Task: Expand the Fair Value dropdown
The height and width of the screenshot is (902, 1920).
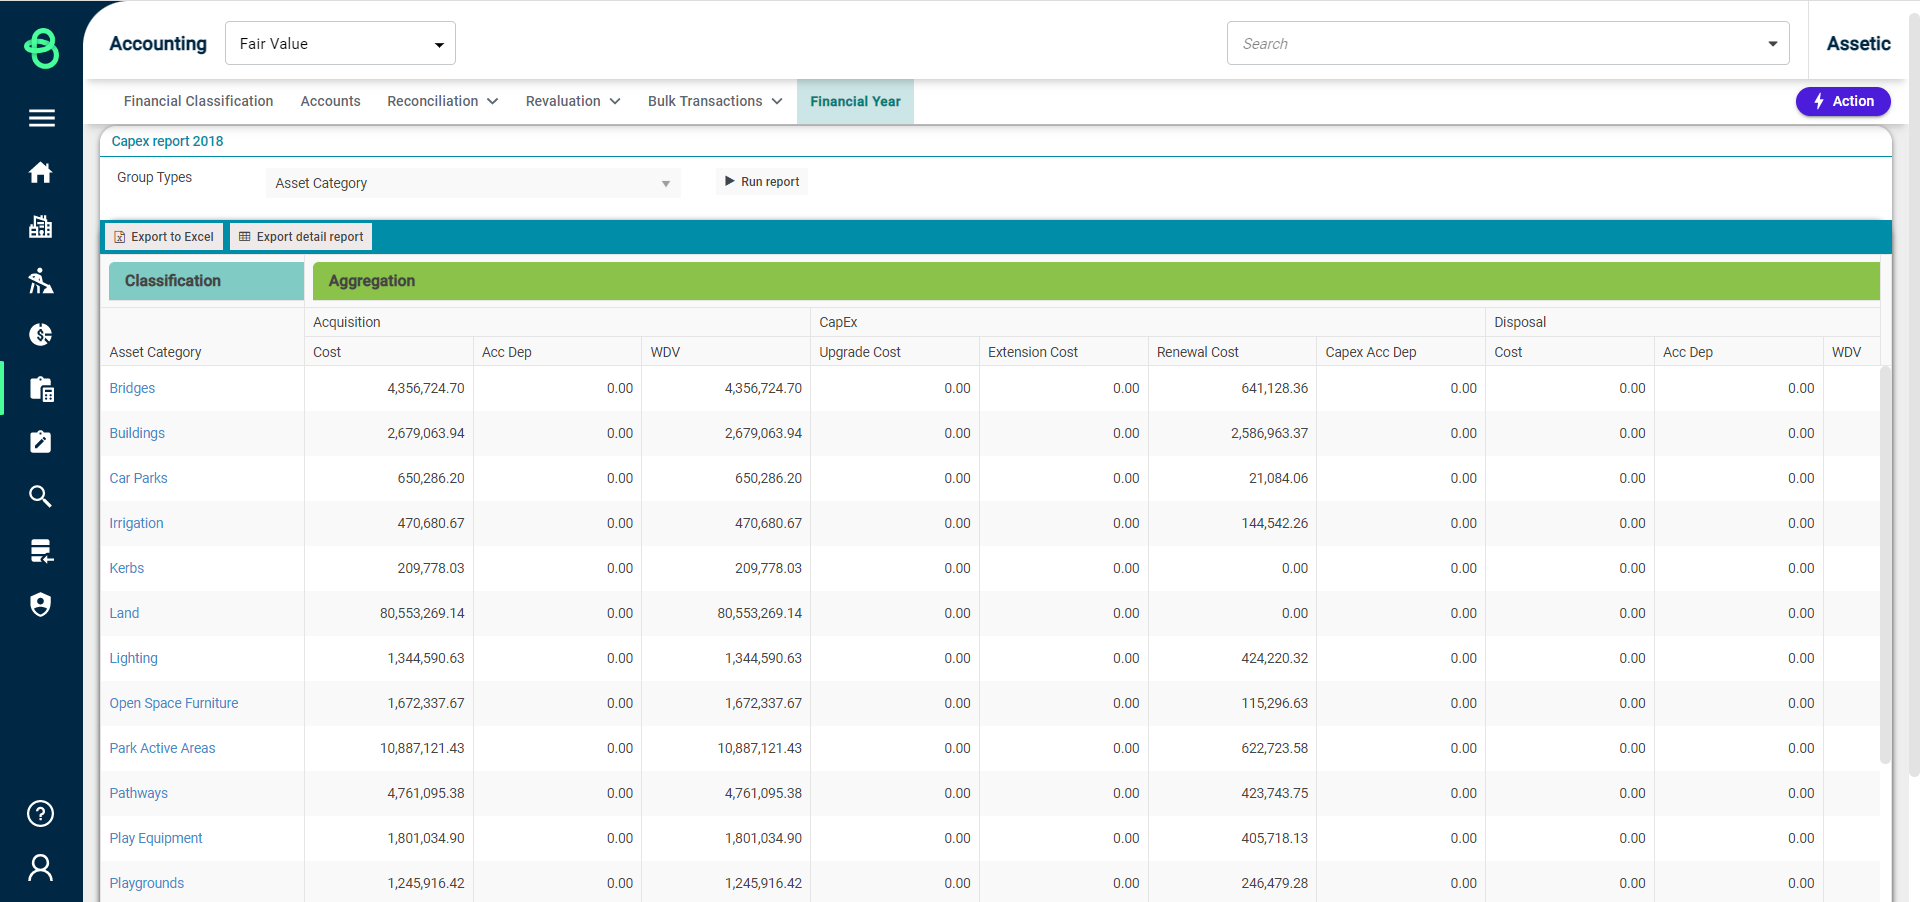Action: click(340, 44)
